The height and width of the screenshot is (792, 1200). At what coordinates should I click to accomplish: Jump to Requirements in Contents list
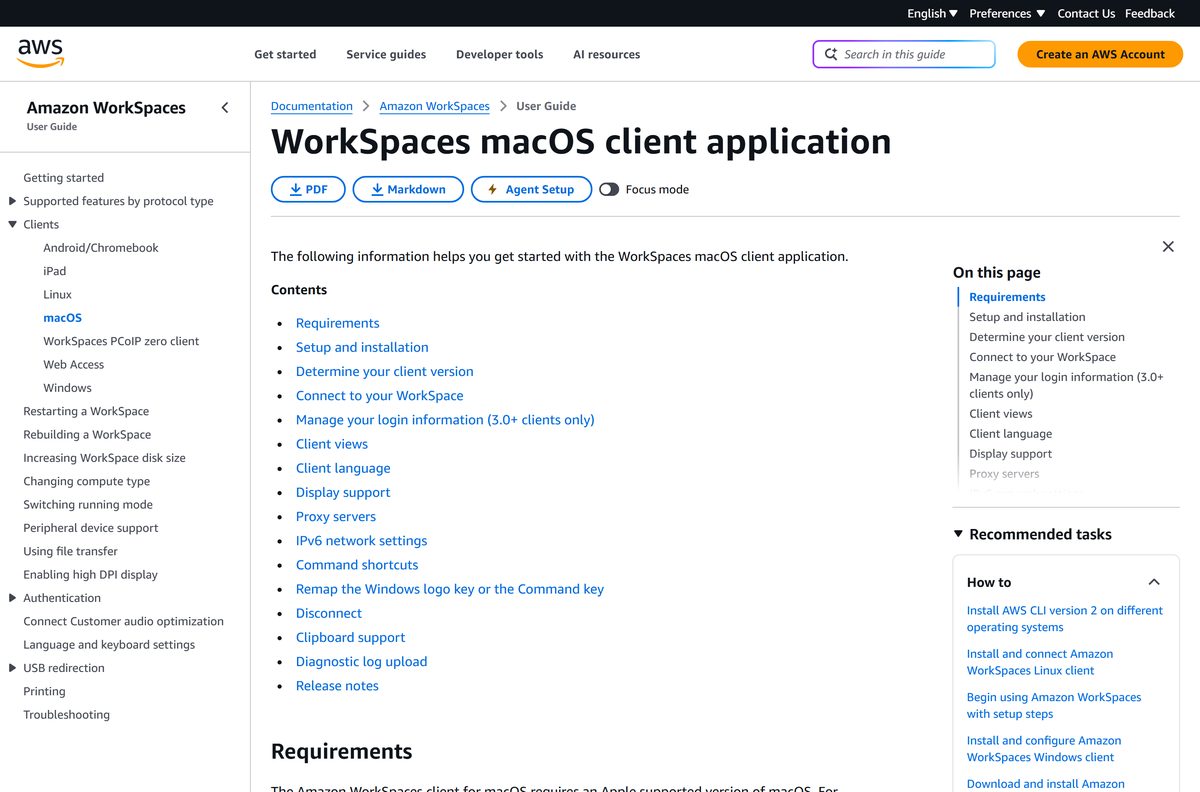[x=338, y=323]
